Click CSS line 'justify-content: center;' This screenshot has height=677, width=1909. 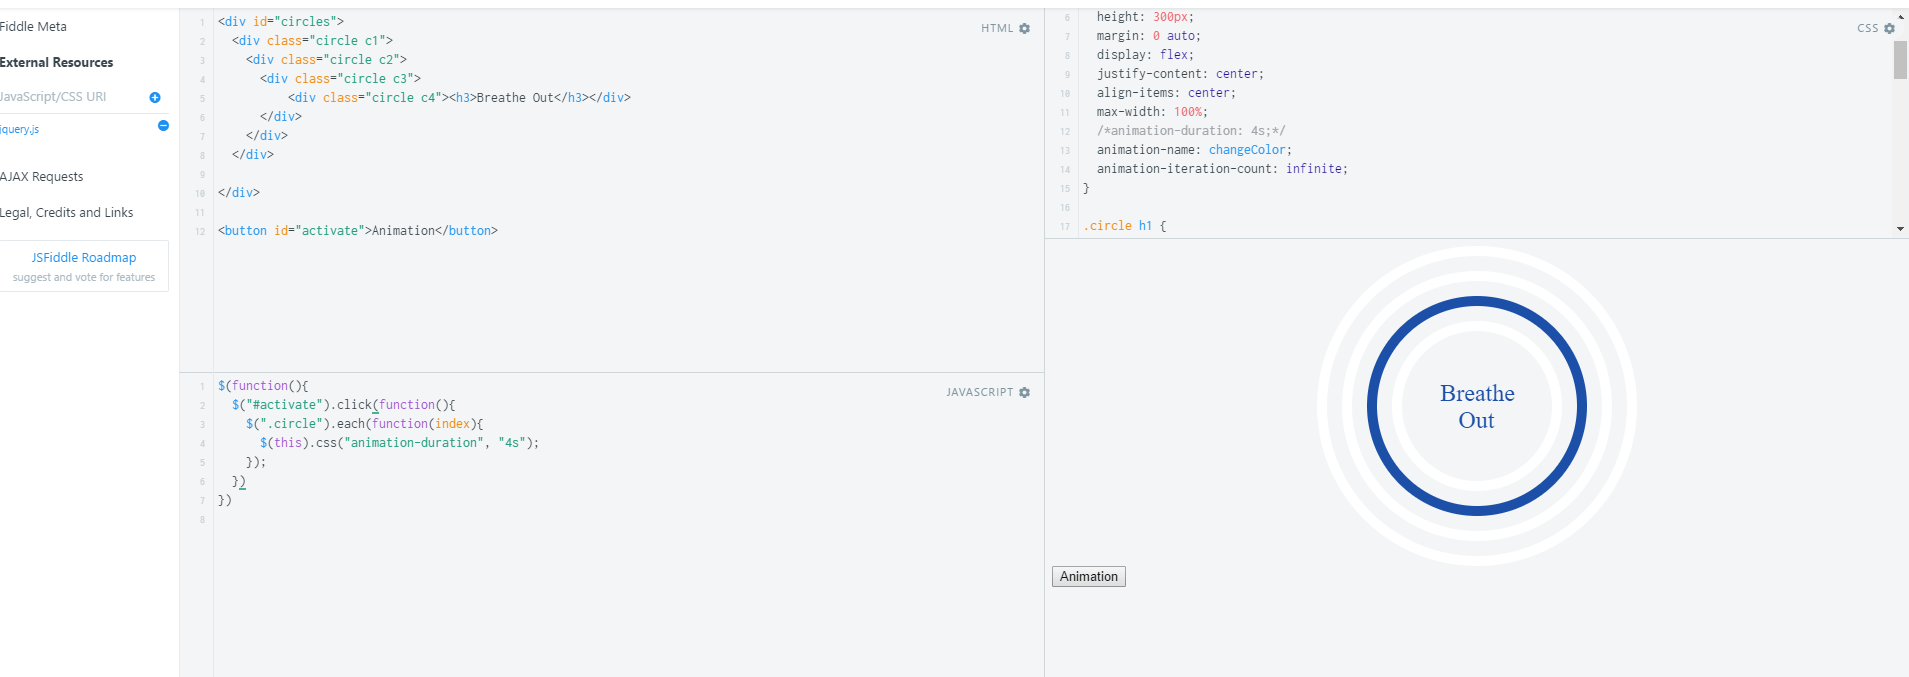[x=1180, y=74]
